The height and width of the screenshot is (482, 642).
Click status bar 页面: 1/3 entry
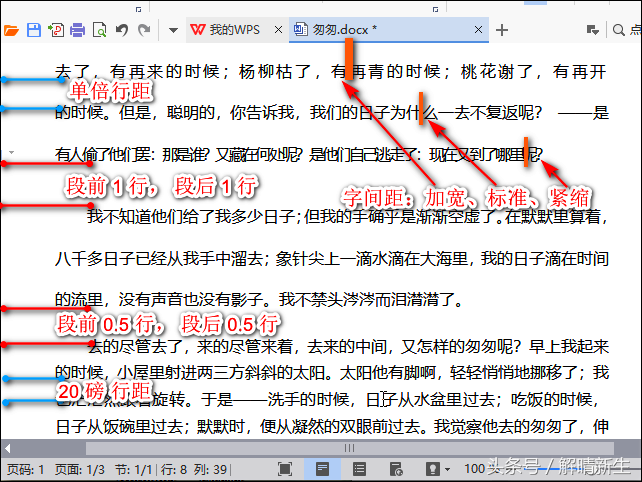pyautogui.click(x=80, y=469)
